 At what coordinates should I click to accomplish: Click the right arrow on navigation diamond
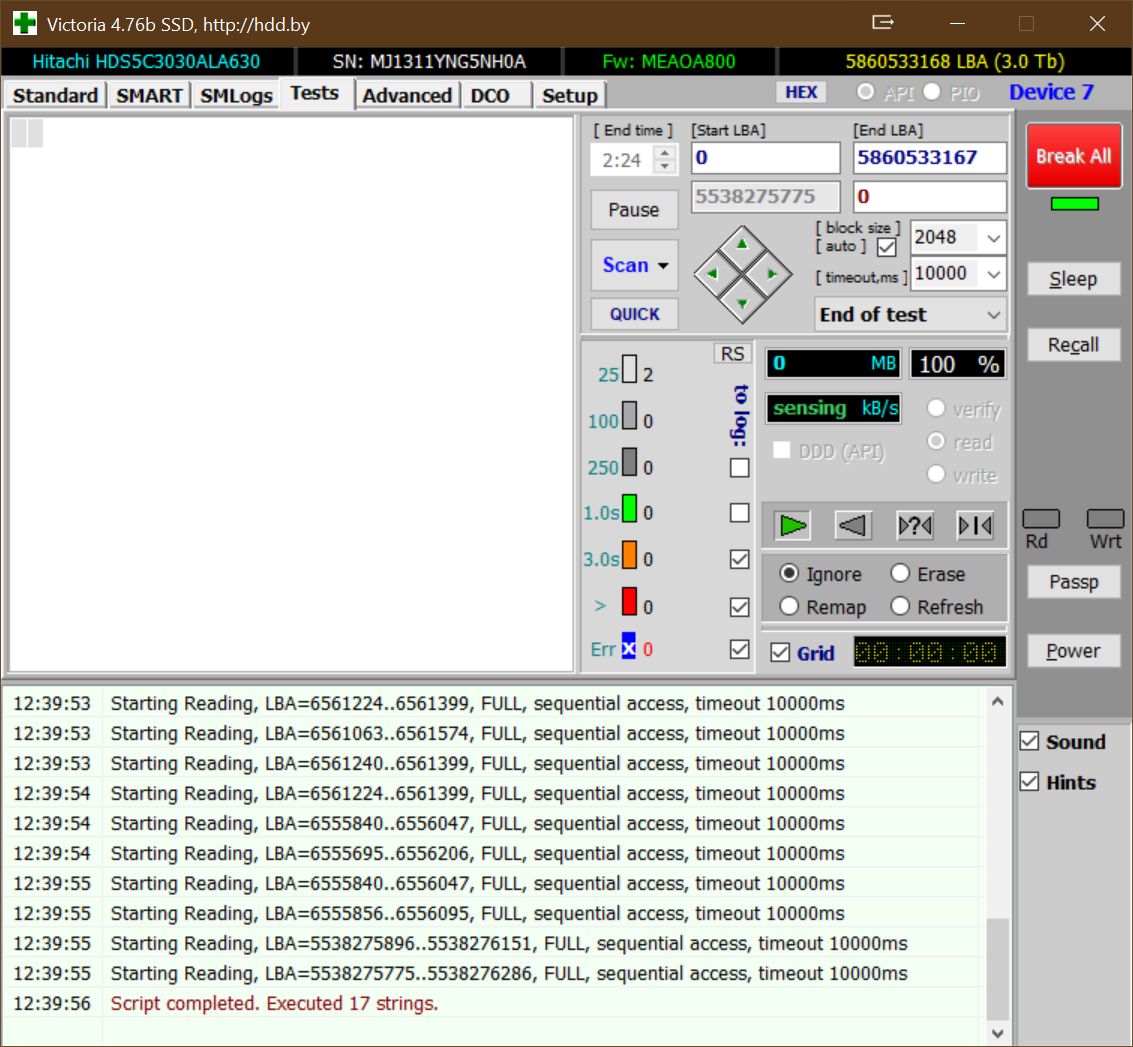coord(772,273)
